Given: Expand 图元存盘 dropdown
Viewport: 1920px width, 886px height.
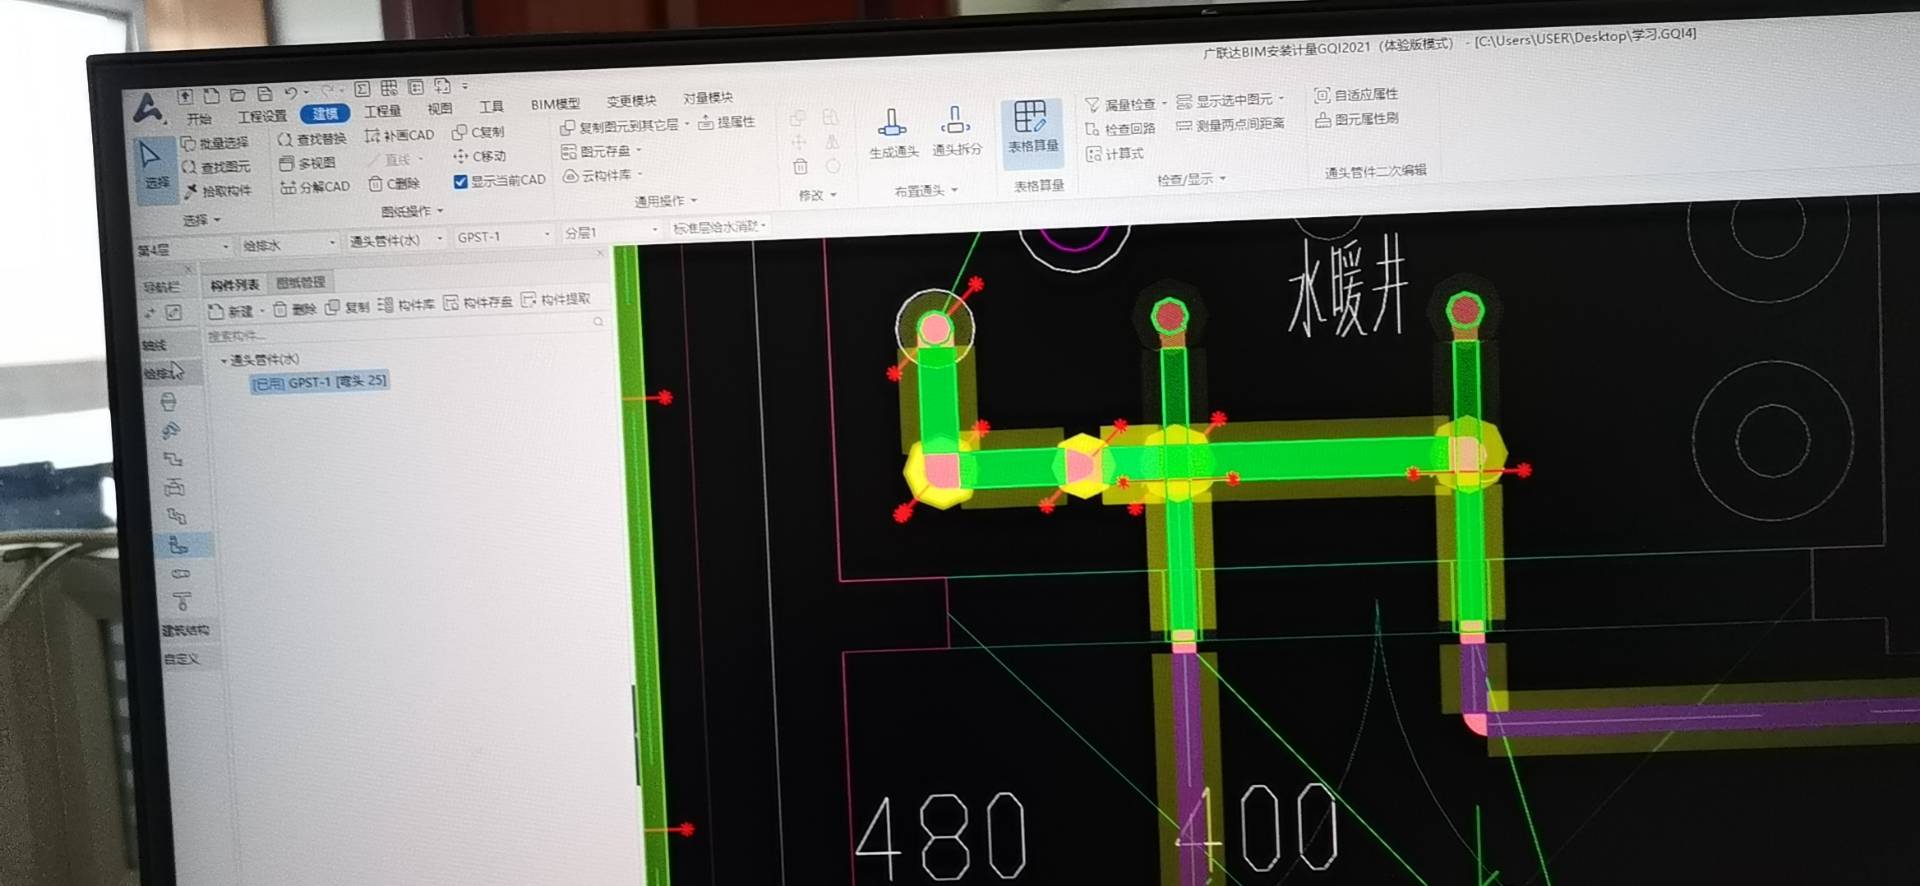Looking at the screenshot, I should click(638, 150).
